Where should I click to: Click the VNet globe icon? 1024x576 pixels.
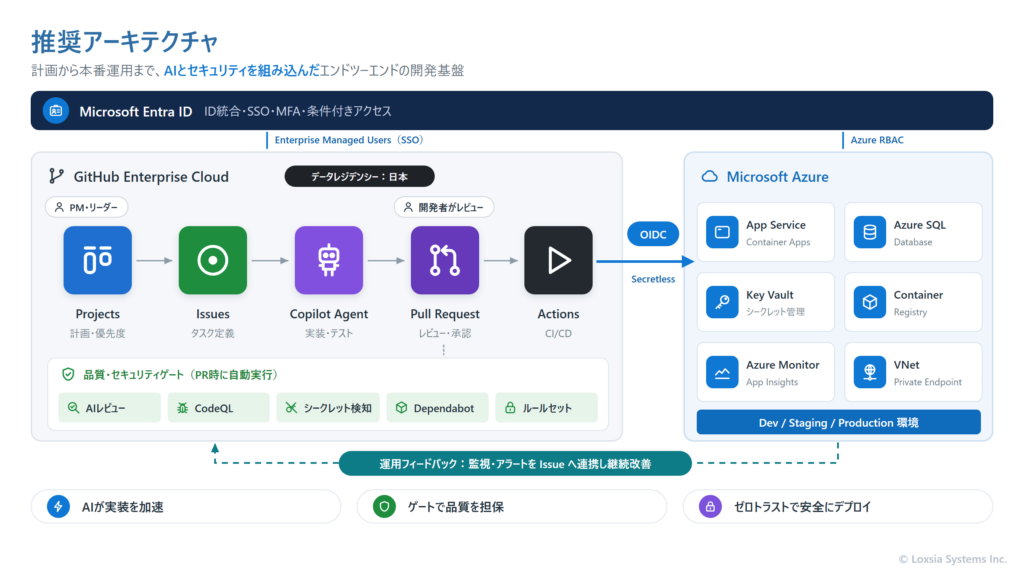(x=870, y=372)
